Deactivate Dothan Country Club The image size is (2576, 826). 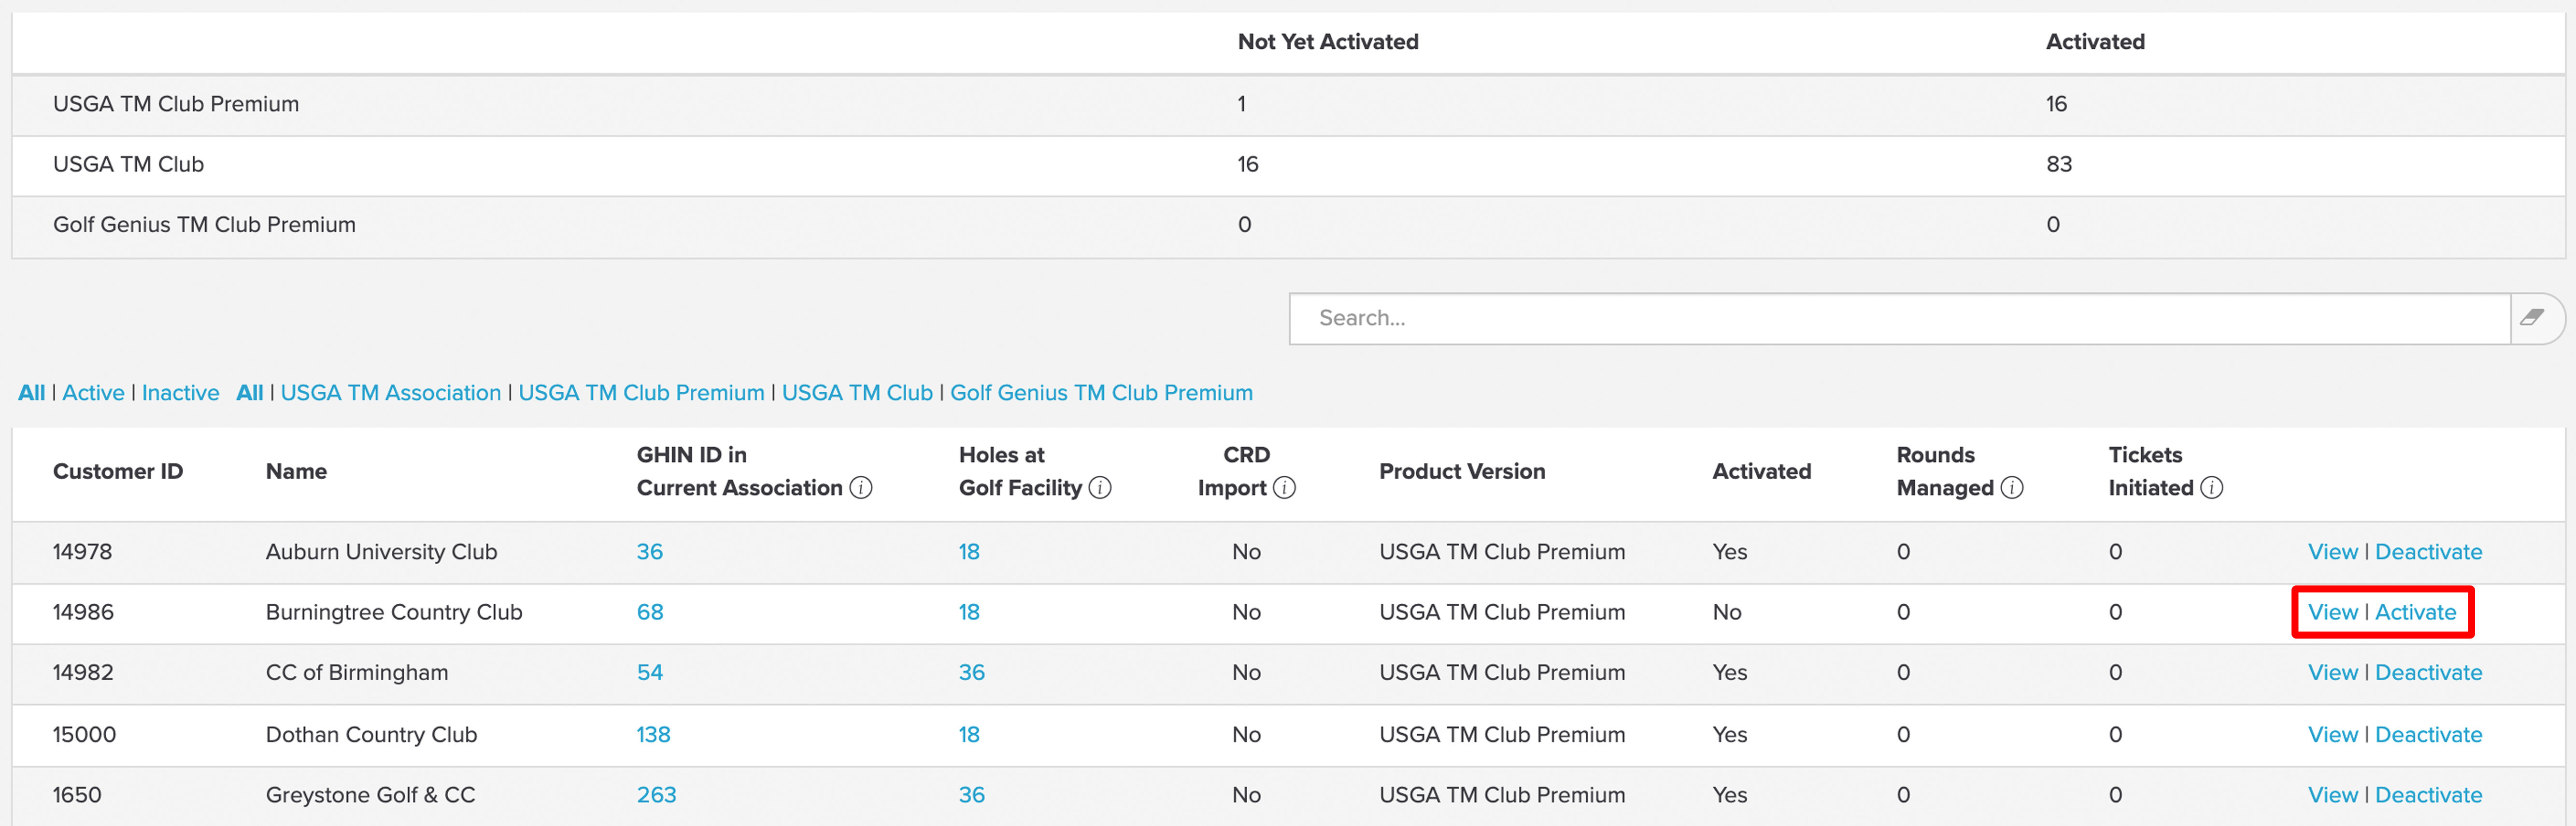2428,735
